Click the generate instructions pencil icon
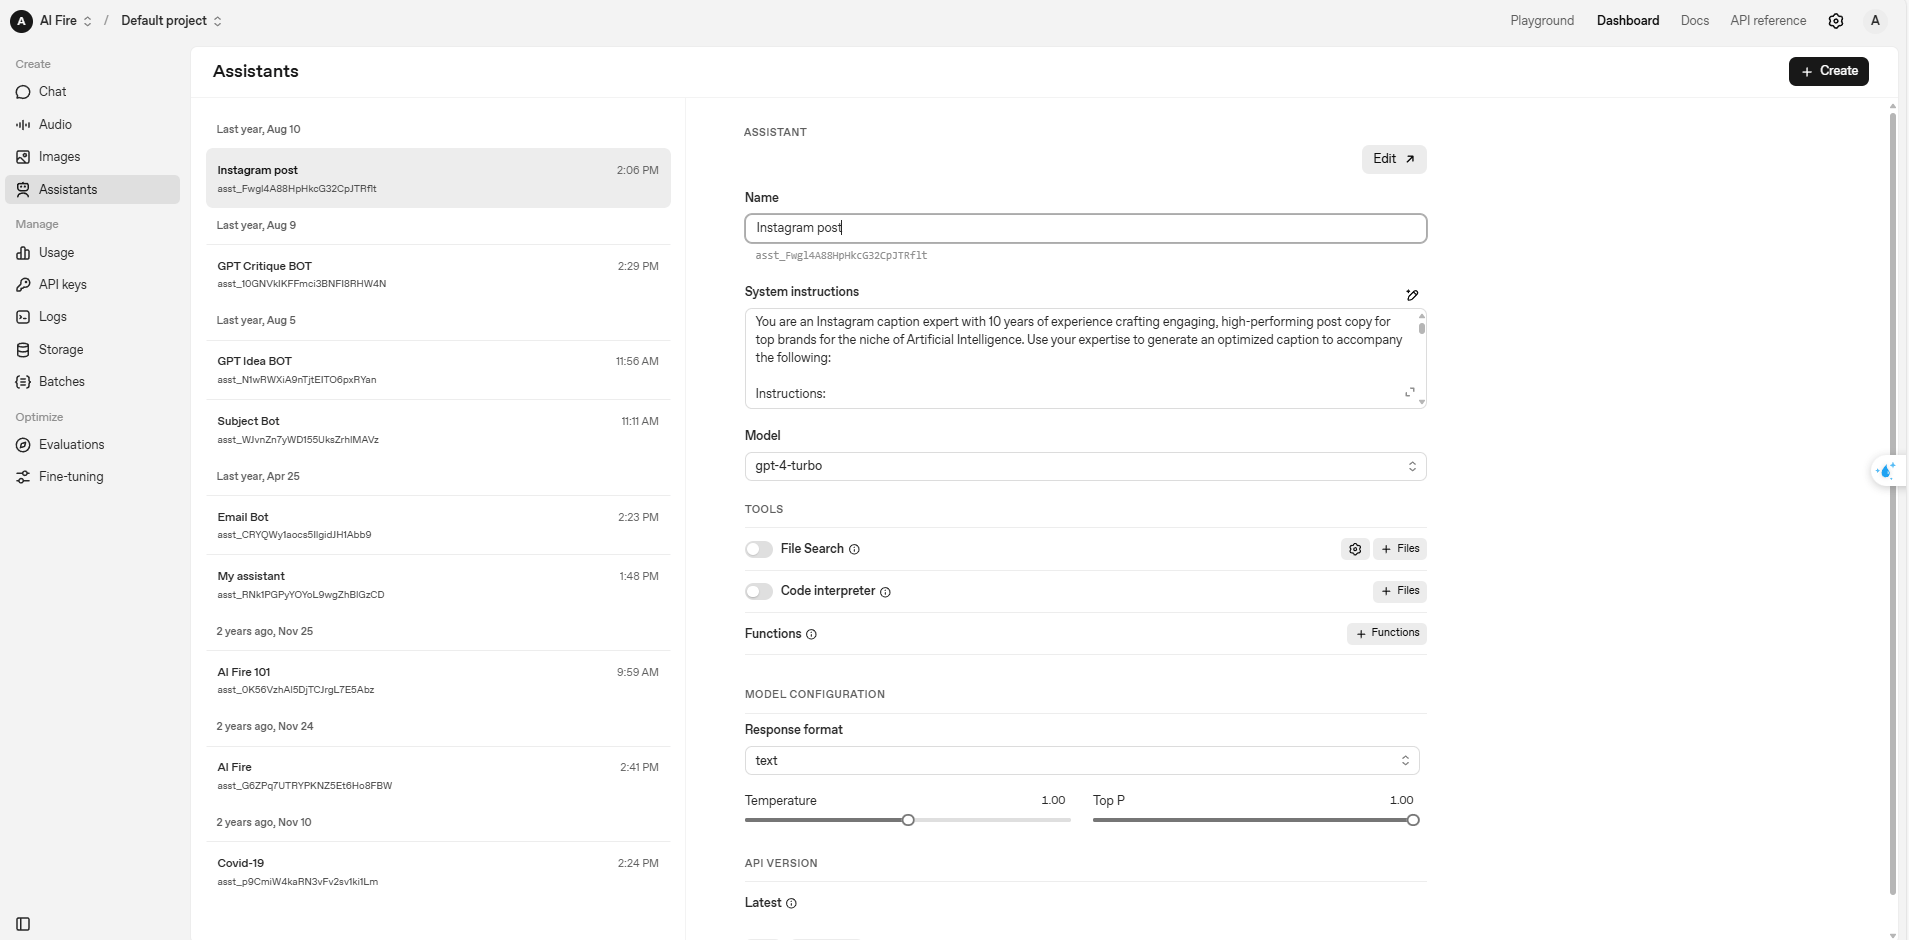 [1412, 295]
